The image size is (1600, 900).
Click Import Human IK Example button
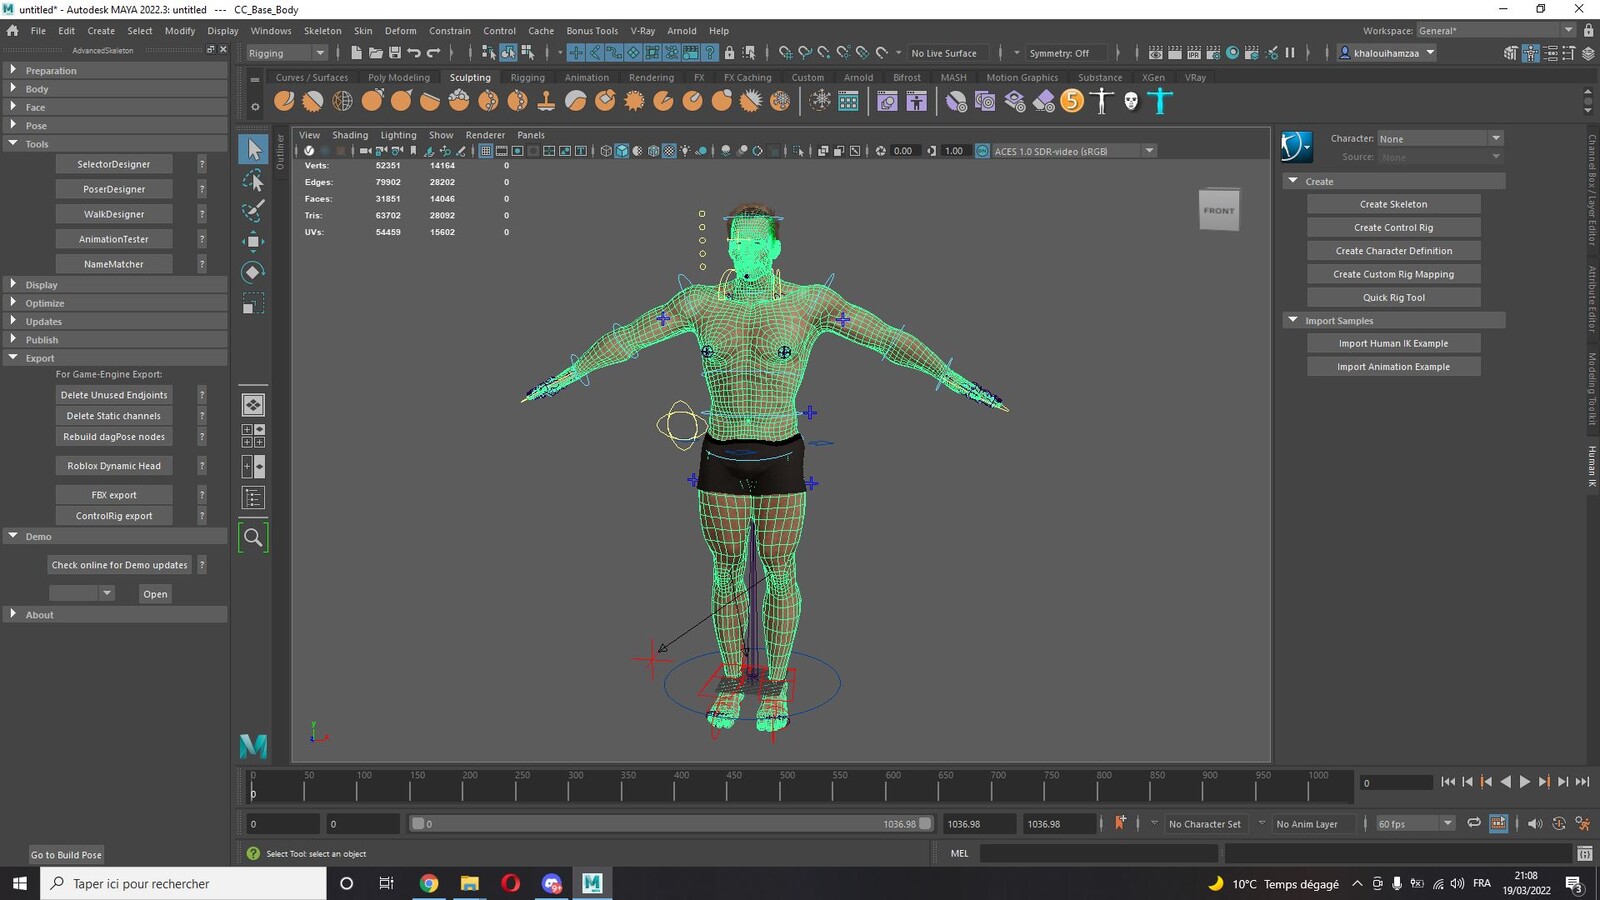1394,343
